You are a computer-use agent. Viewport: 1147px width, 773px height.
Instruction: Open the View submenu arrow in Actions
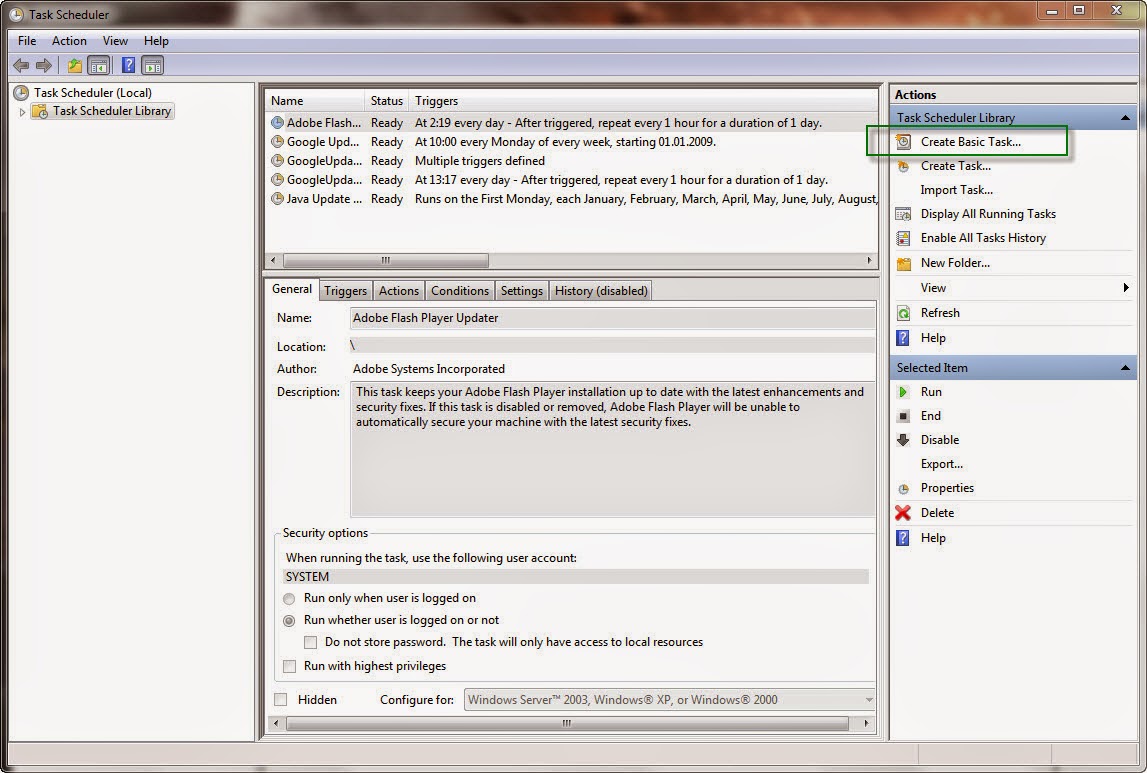(1126, 288)
